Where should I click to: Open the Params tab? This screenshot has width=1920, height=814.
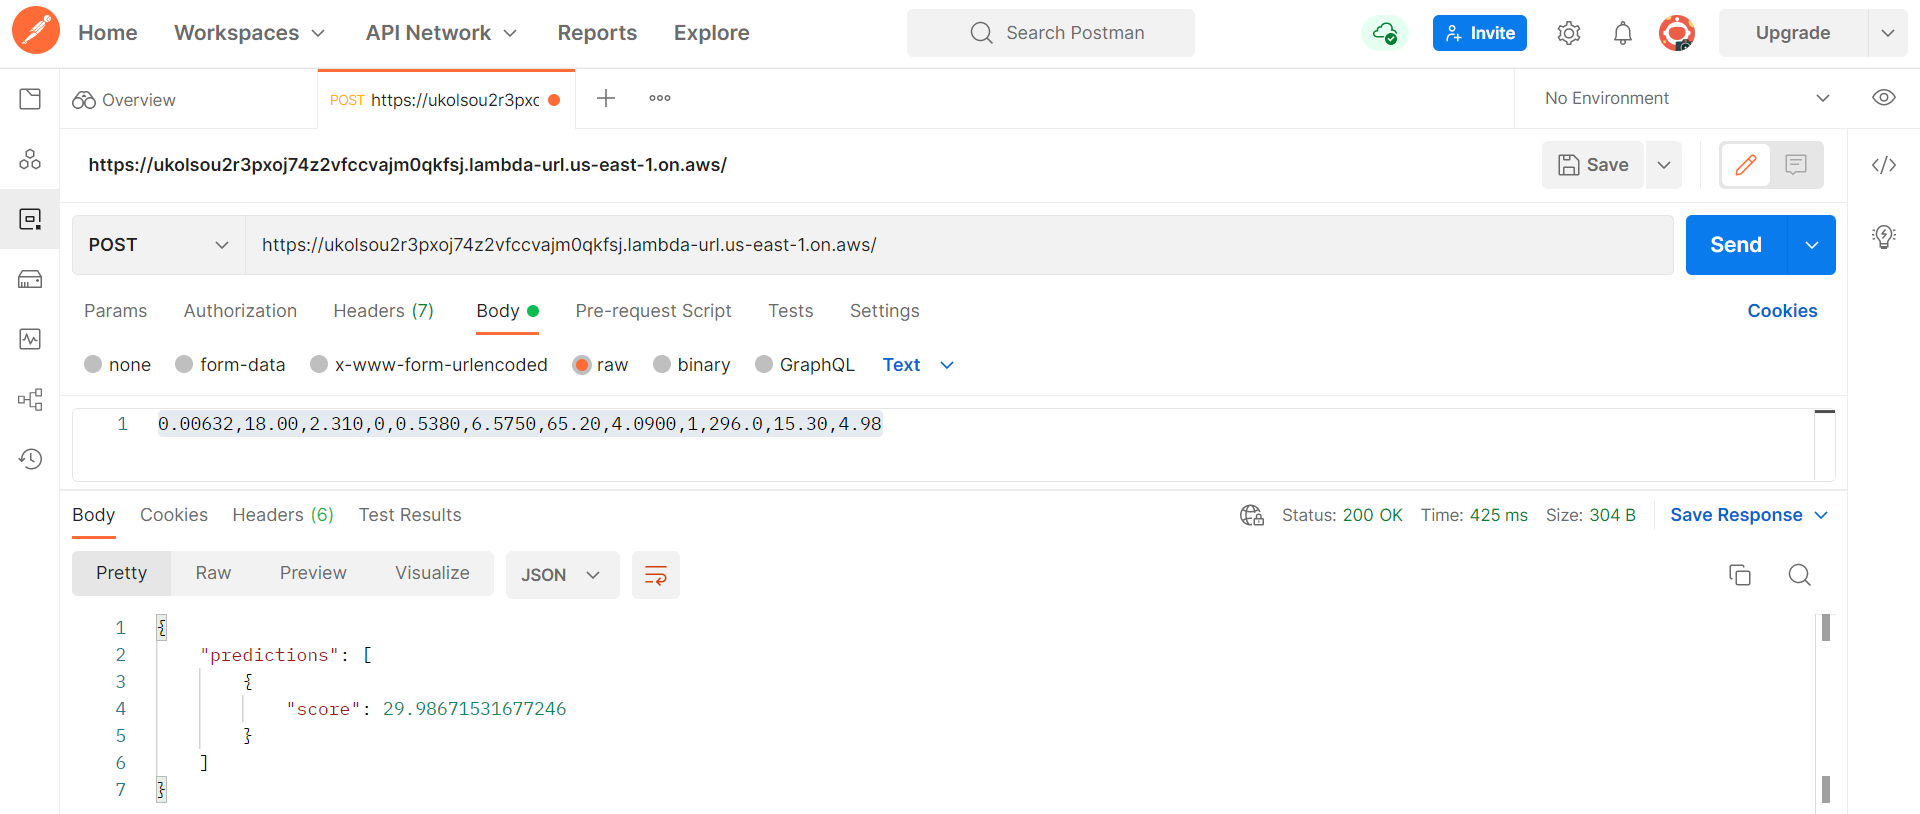point(115,311)
